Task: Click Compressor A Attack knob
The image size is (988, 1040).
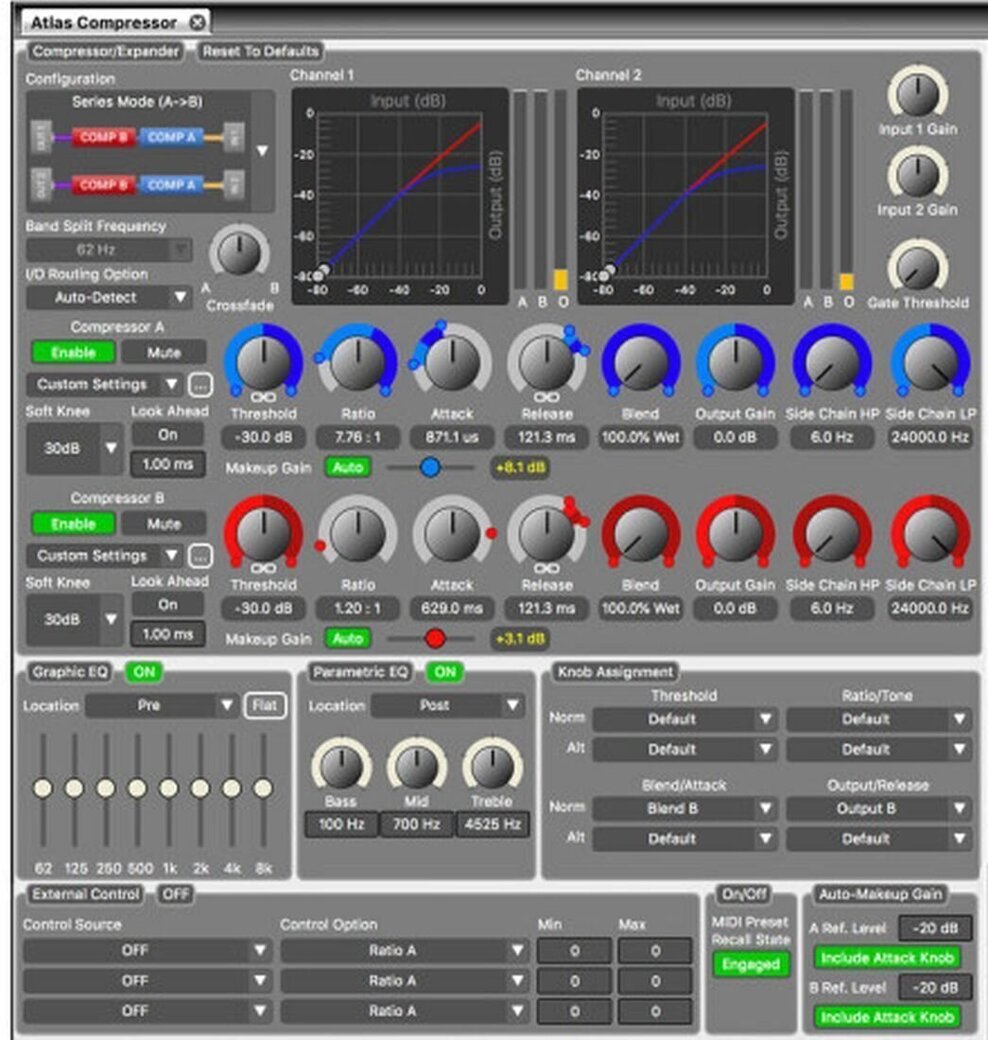Action: 452,360
